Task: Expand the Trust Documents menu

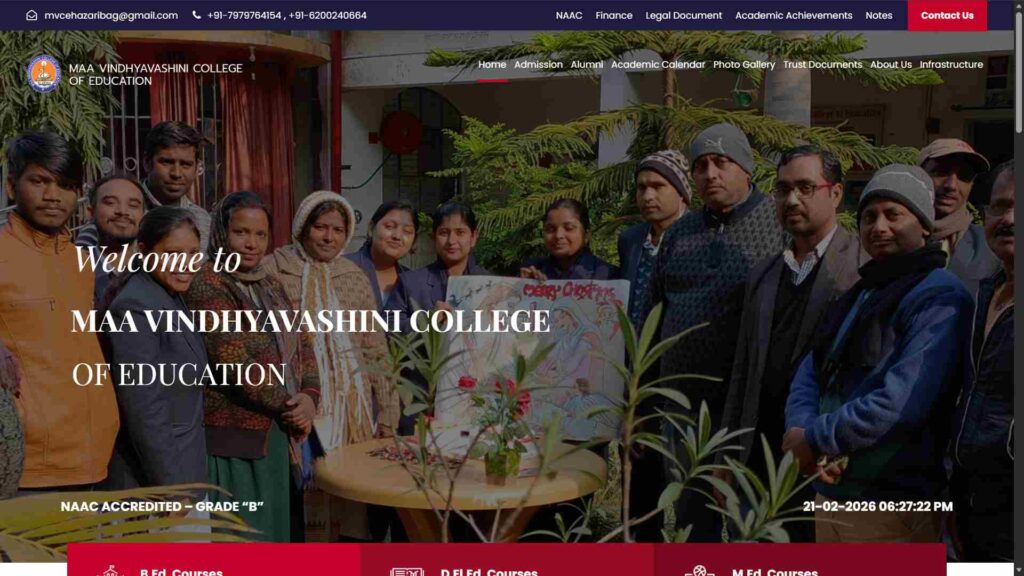Action: point(822,65)
